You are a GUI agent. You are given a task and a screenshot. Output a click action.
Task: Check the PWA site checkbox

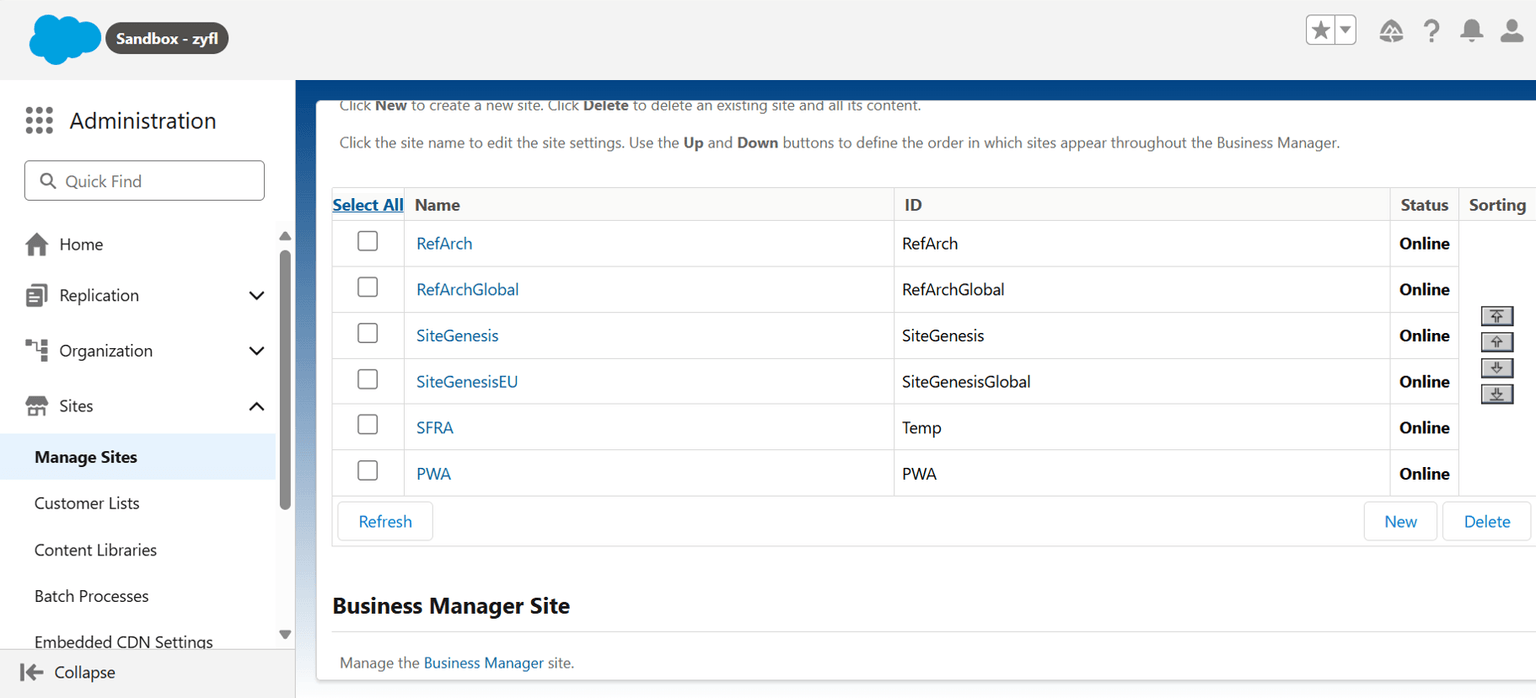pos(368,471)
